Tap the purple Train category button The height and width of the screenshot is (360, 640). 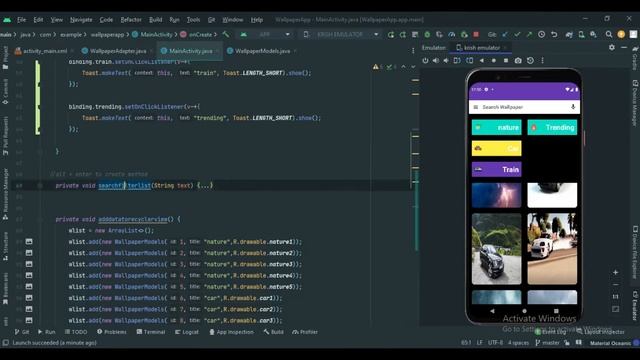(x=496, y=169)
